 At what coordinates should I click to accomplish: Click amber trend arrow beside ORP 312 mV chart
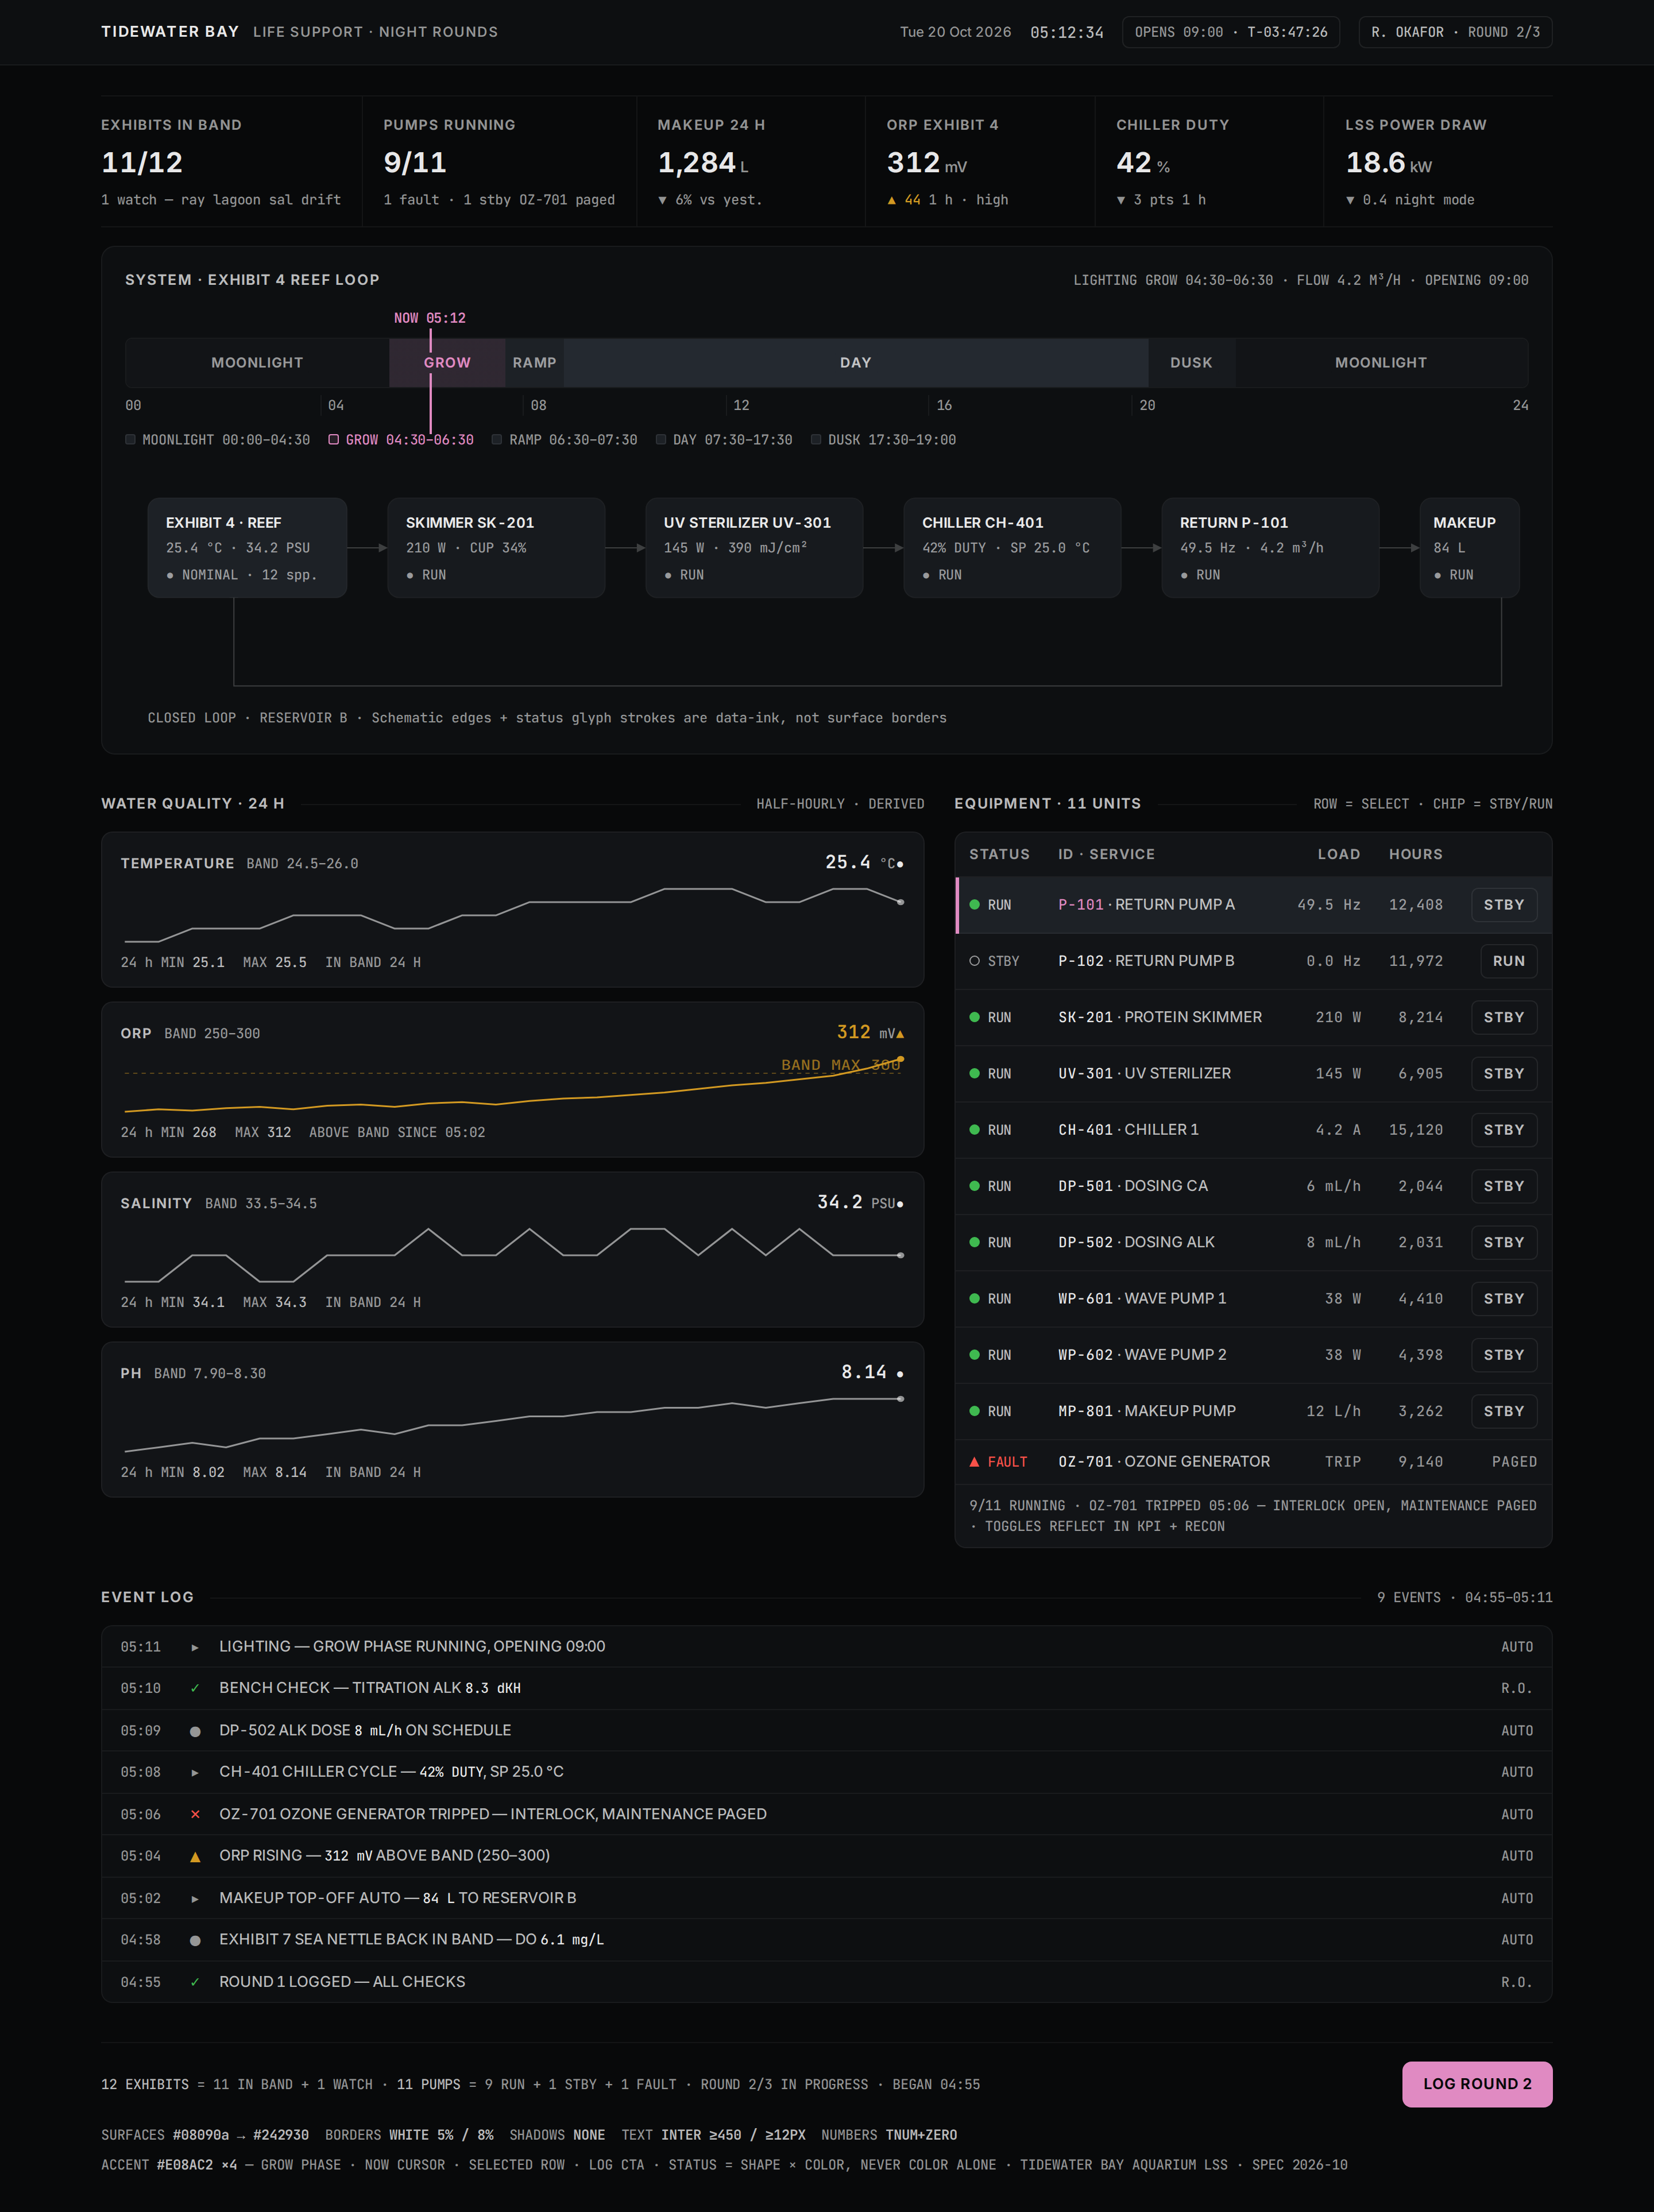(x=900, y=1034)
